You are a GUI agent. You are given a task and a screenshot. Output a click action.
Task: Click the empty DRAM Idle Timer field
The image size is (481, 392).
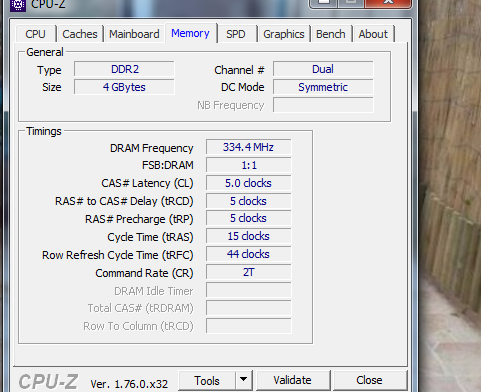tap(249, 290)
